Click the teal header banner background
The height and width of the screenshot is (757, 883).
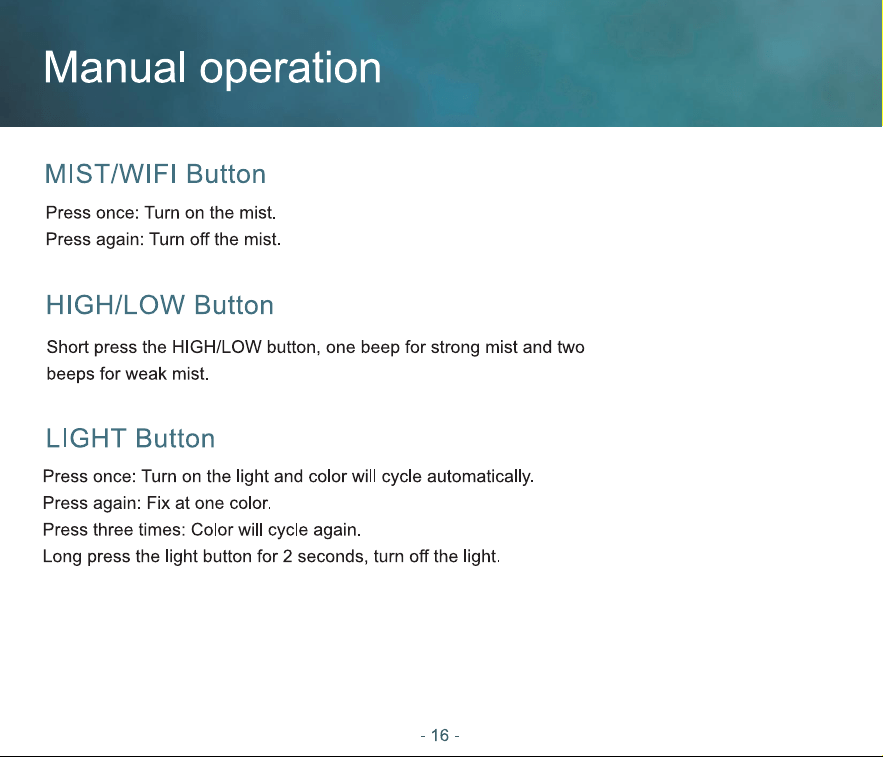click(x=619, y=63)
